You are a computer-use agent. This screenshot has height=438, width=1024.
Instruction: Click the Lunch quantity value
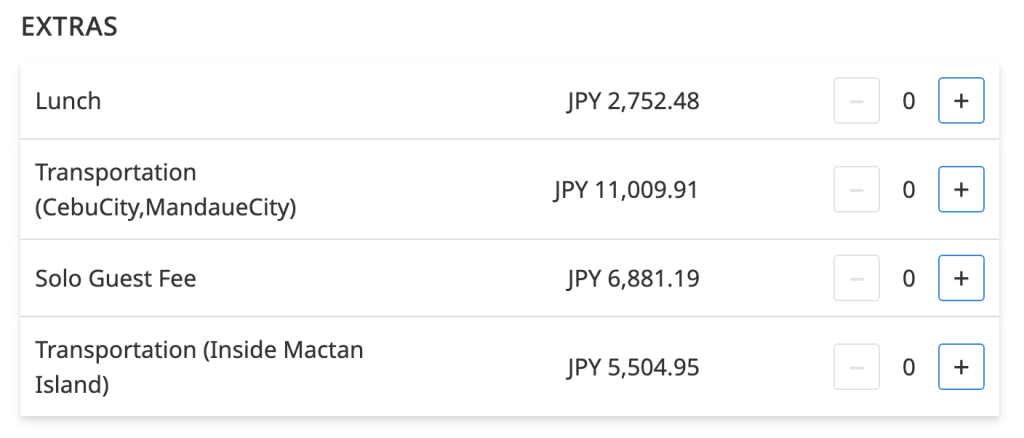(909, 101)
